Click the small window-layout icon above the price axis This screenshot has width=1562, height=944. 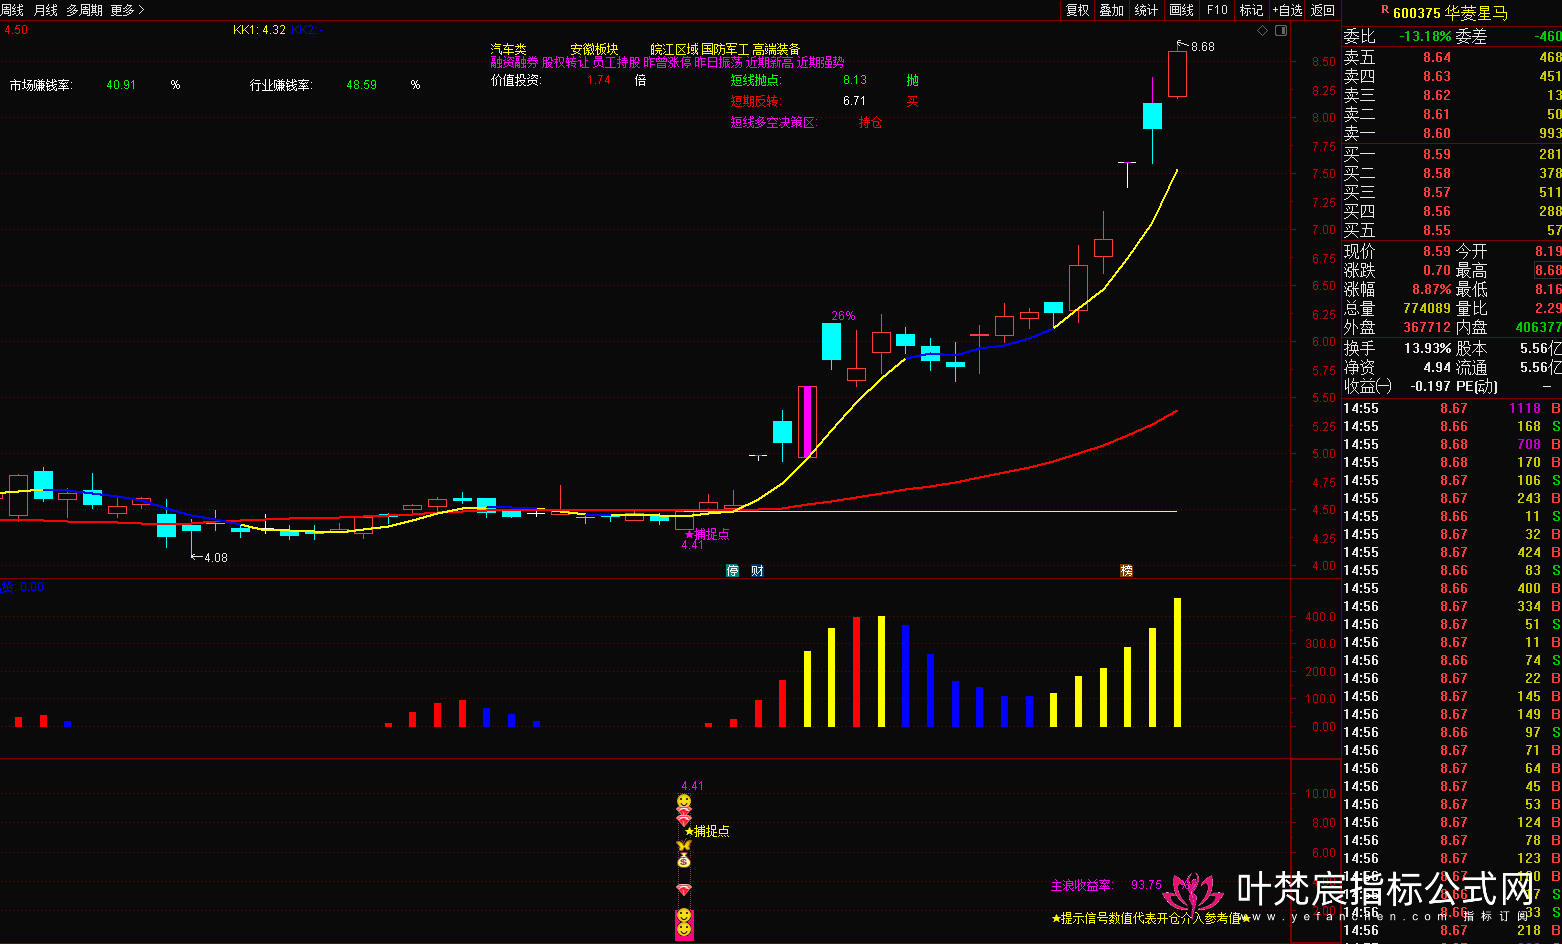(x=1281, y=32)
